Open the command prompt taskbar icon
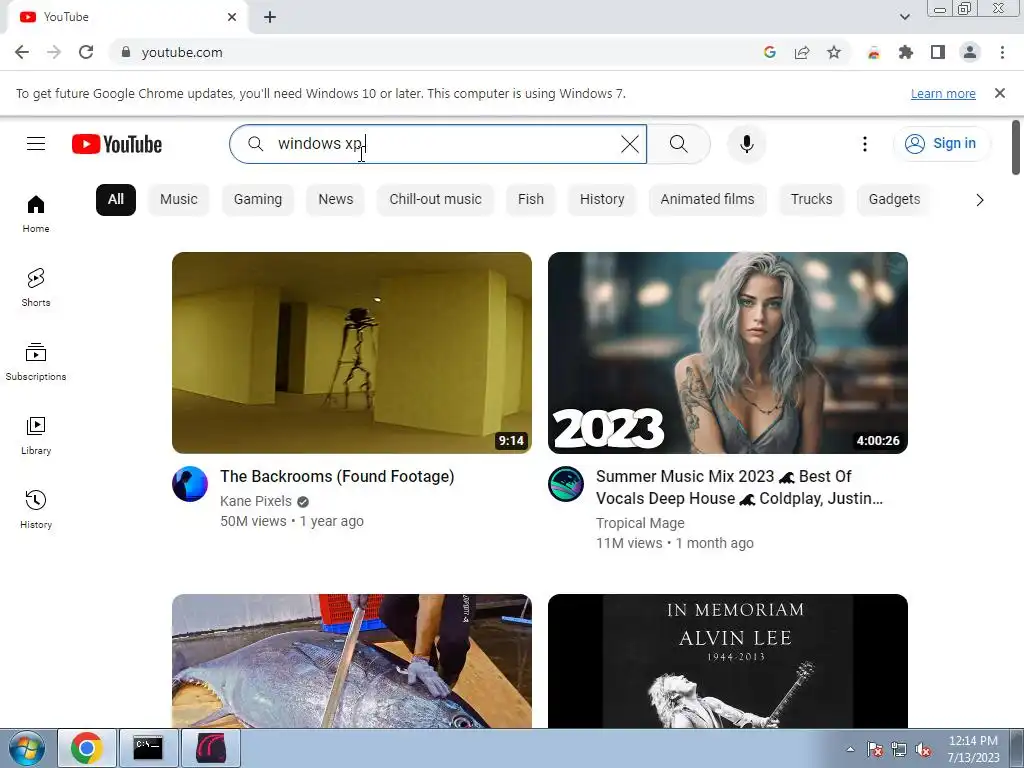The height and width of the screenshot is (768, 1024). point(148,748)
